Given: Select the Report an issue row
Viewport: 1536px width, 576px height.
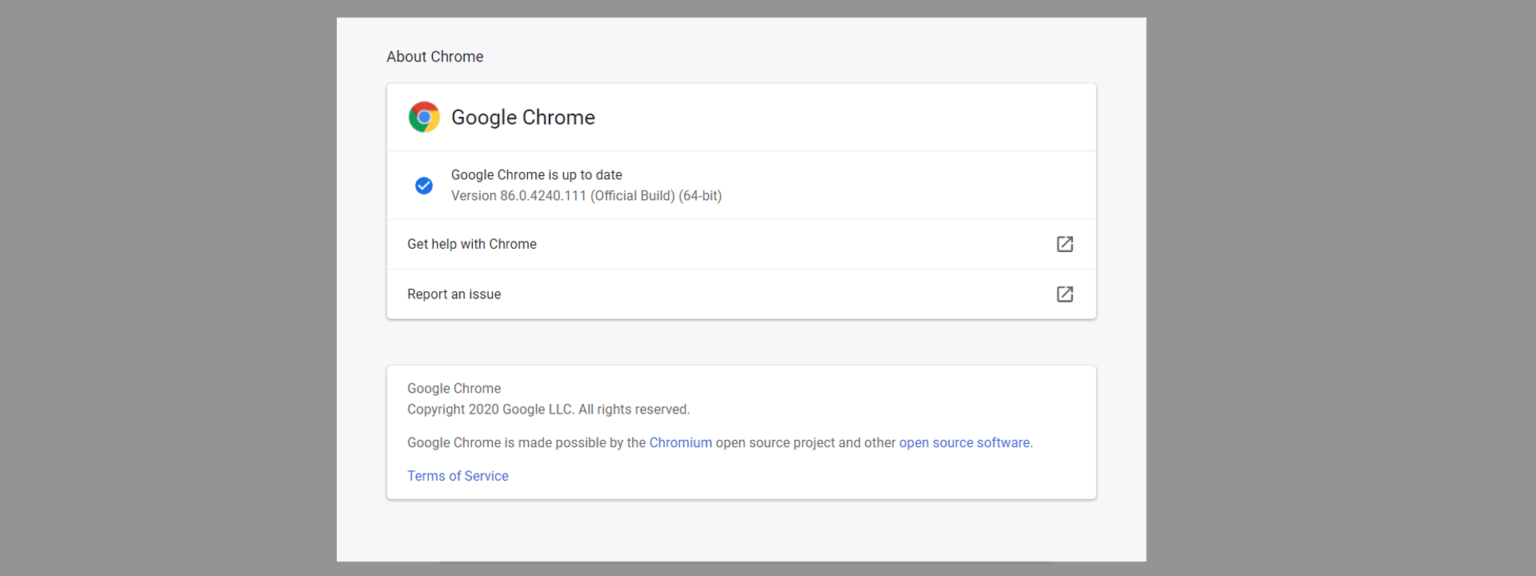Looking at the screenshot, I should click(x=454, y=294).
